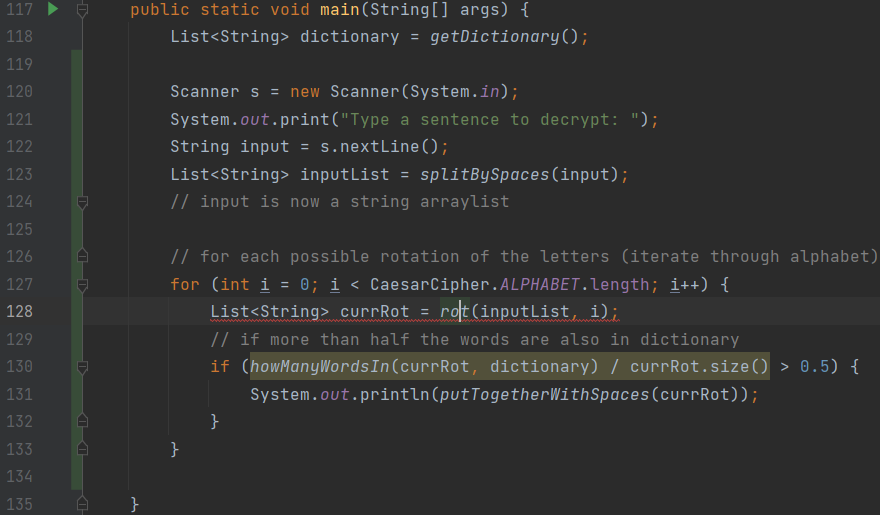Click line number 118 in the gutter
Image resolution: width=880 pixels, height=515 pixels.
pos(19,37)
